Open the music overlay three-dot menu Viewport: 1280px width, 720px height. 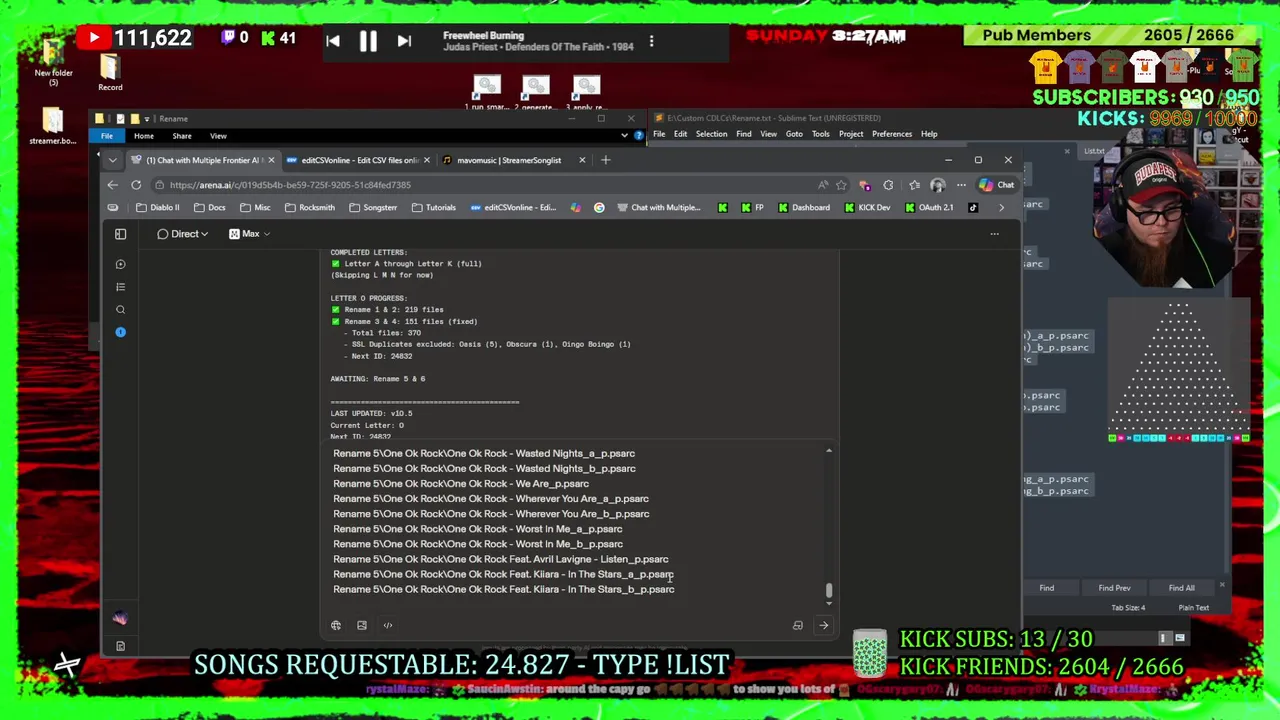(x=651, y=41)
